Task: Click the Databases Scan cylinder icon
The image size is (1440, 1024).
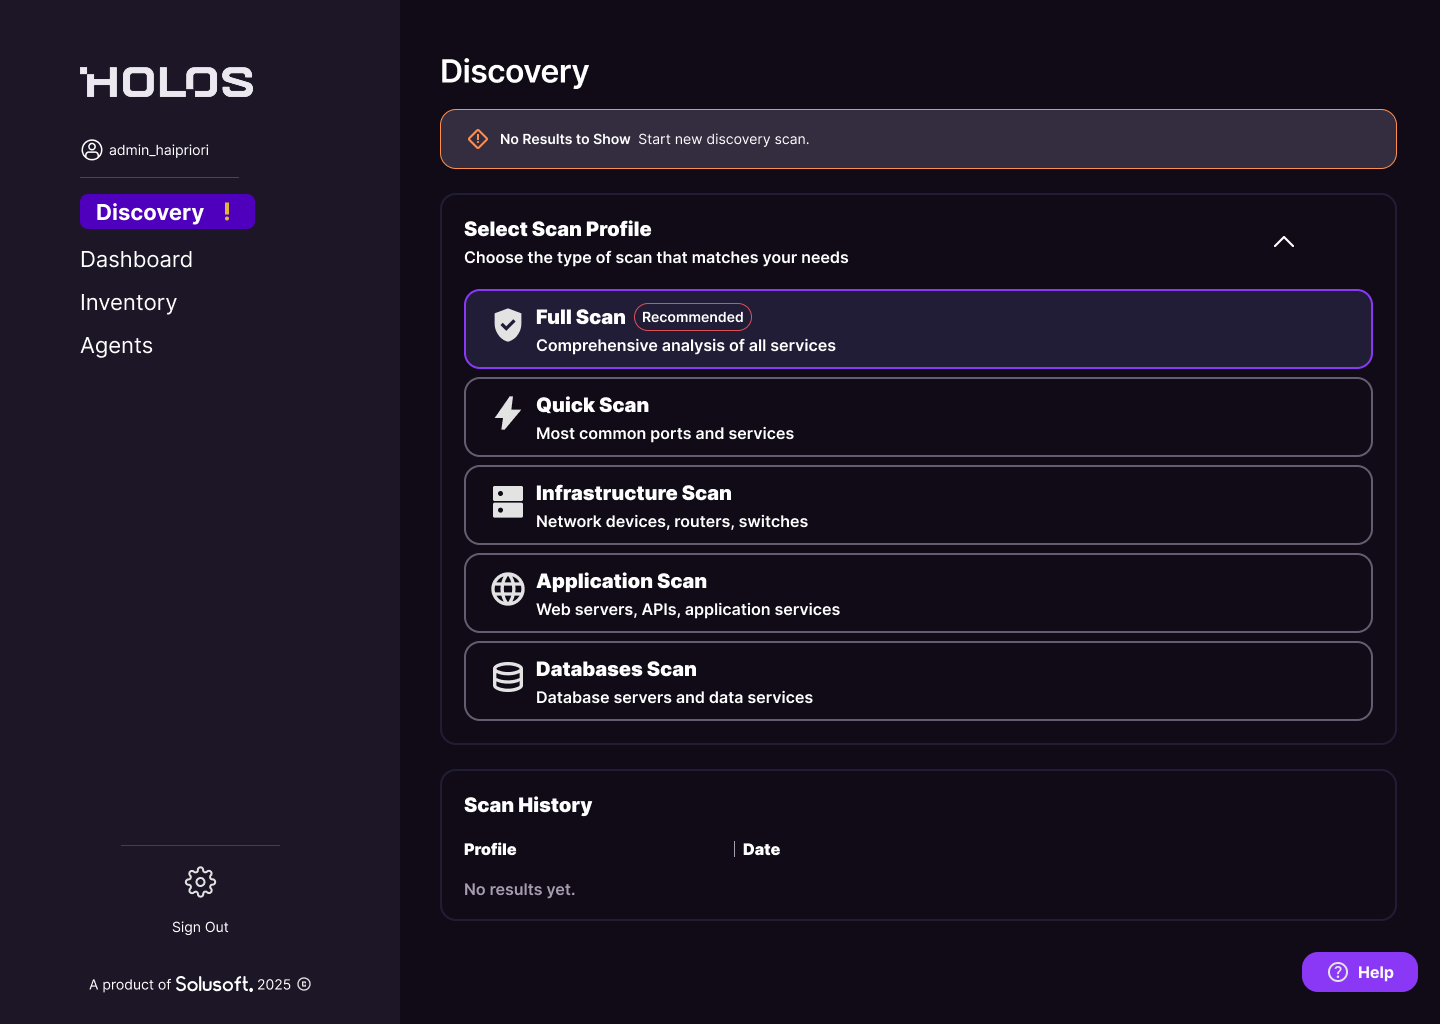Action: click(508, 677)
